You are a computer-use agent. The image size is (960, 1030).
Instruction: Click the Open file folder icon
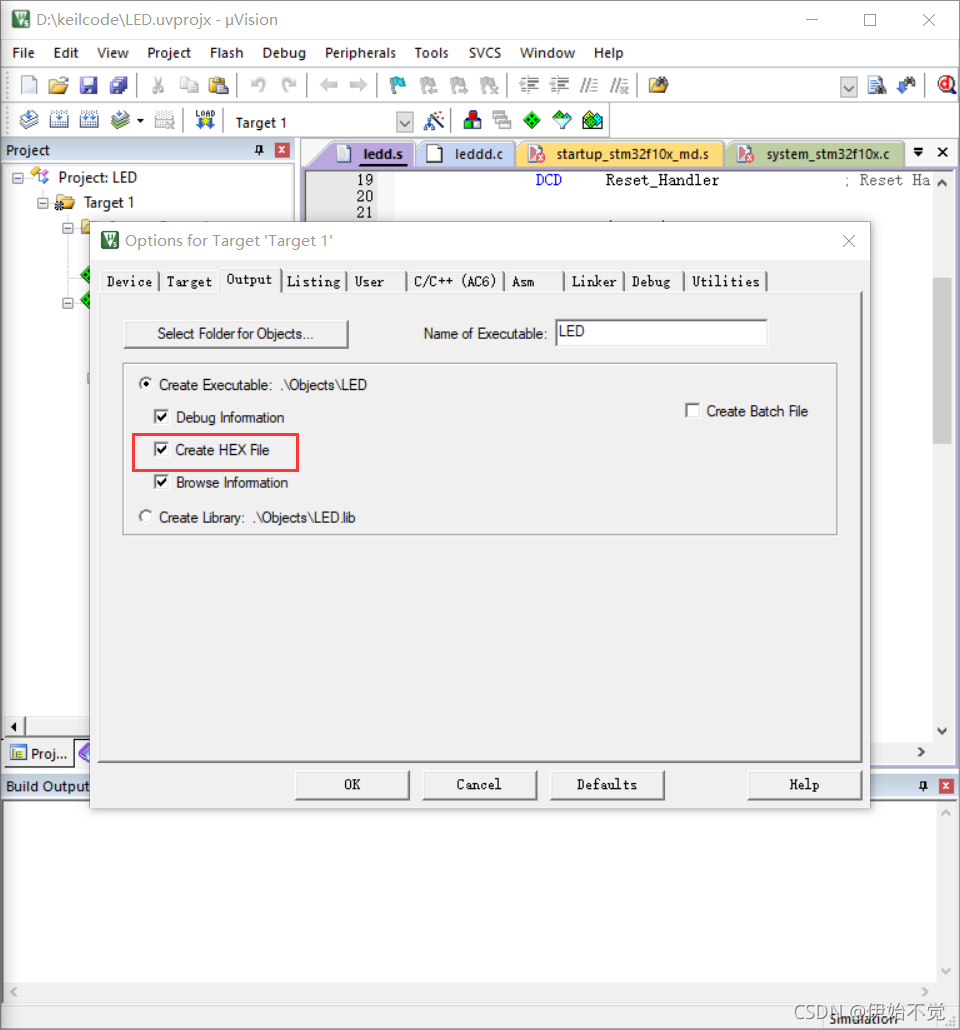click(x=58, y=85)
